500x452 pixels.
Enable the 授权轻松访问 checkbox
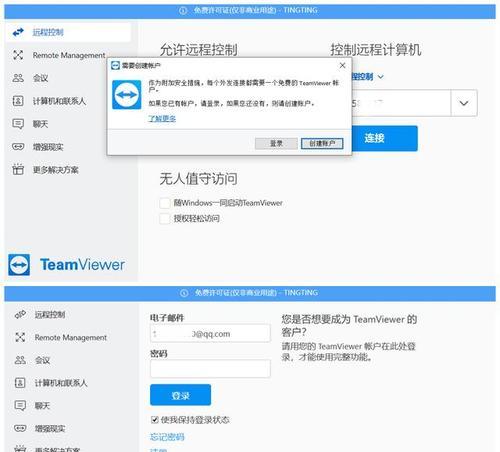point(165,219)
